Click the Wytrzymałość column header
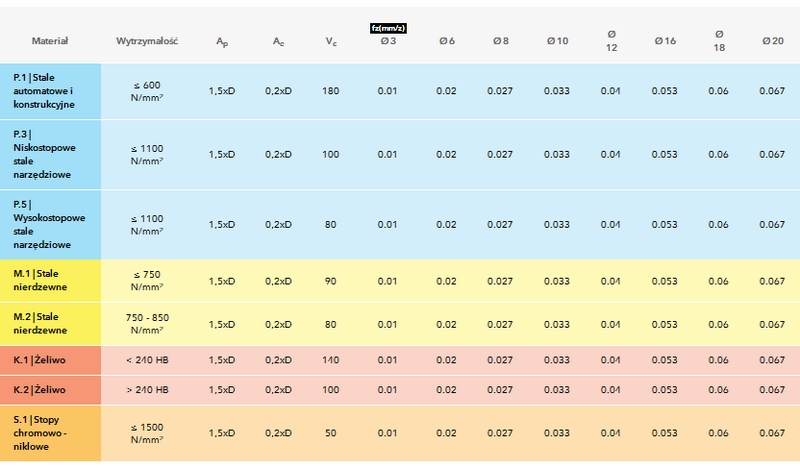 (x=147, y=41)
